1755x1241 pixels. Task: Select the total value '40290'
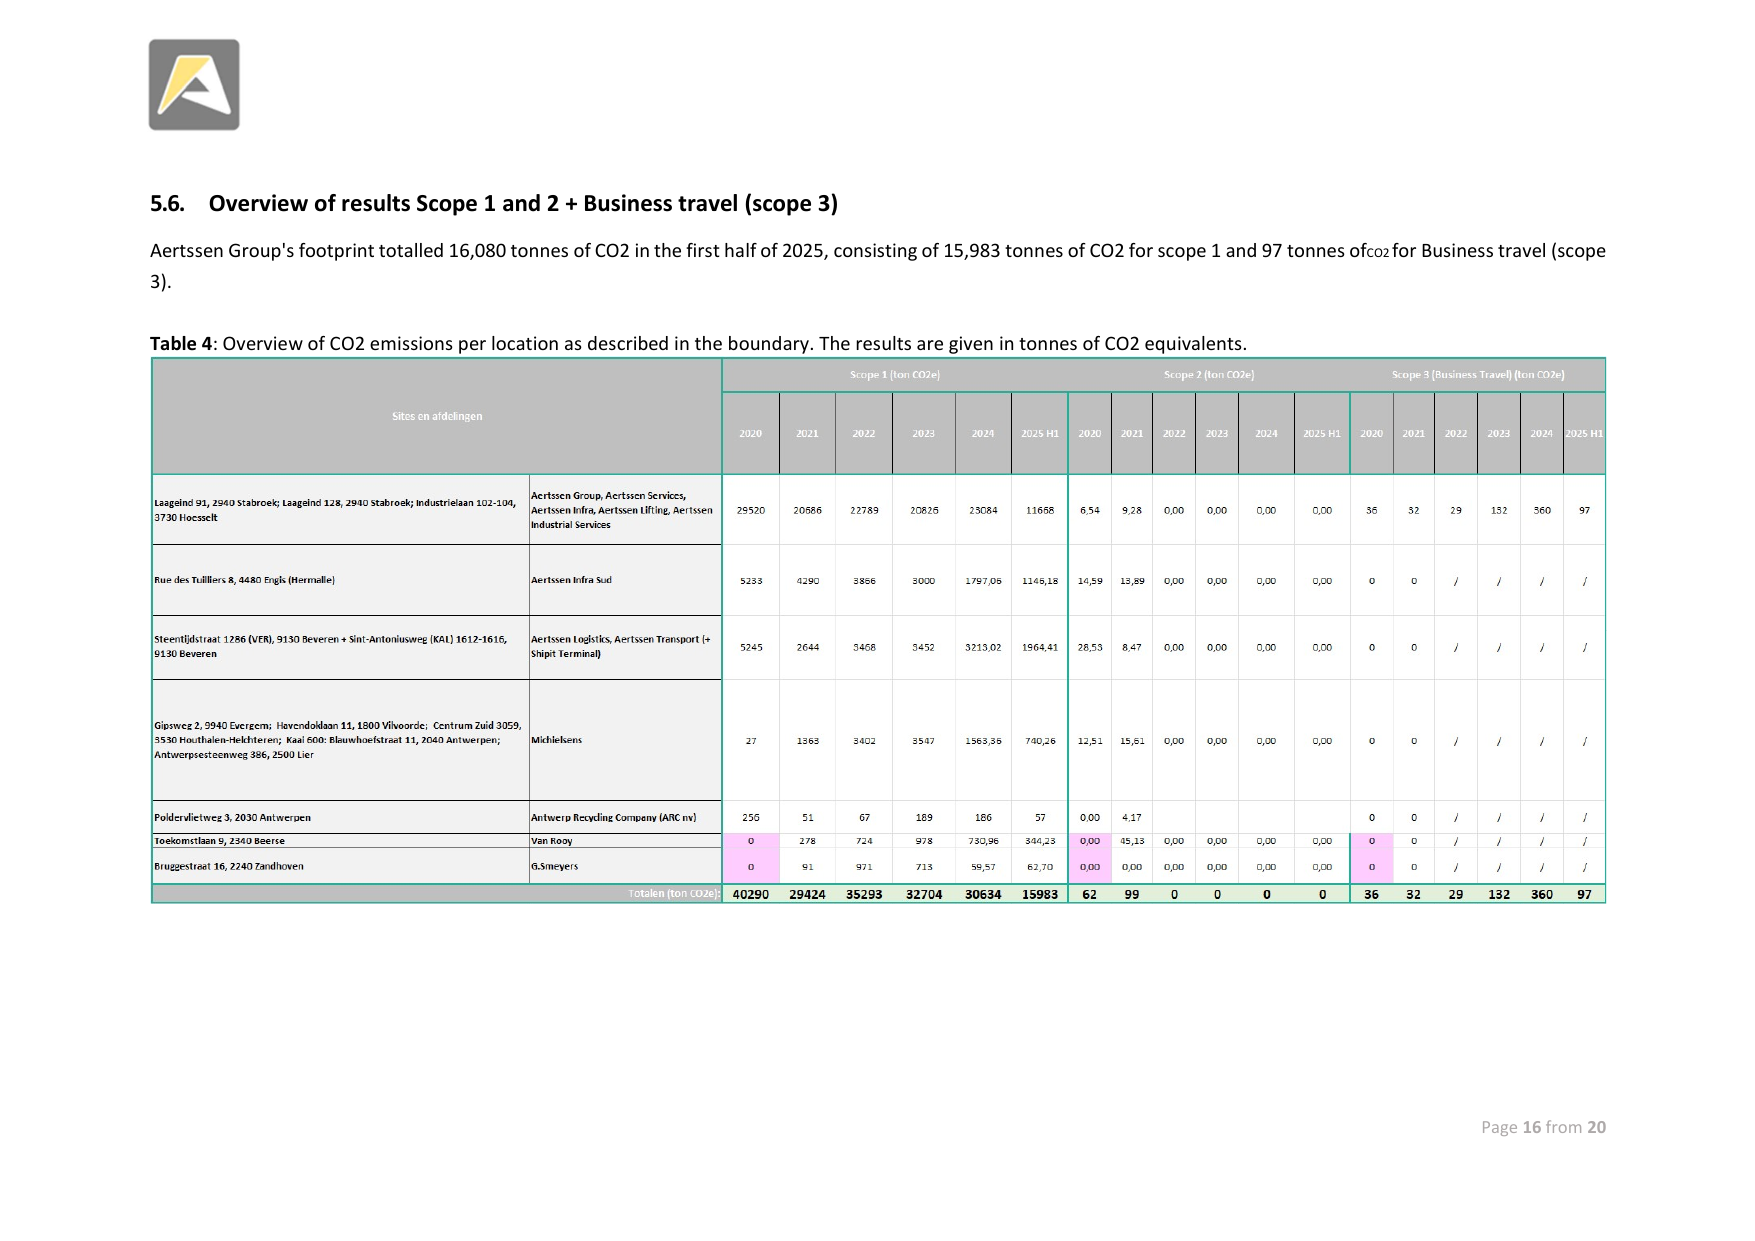coord(751,894)
